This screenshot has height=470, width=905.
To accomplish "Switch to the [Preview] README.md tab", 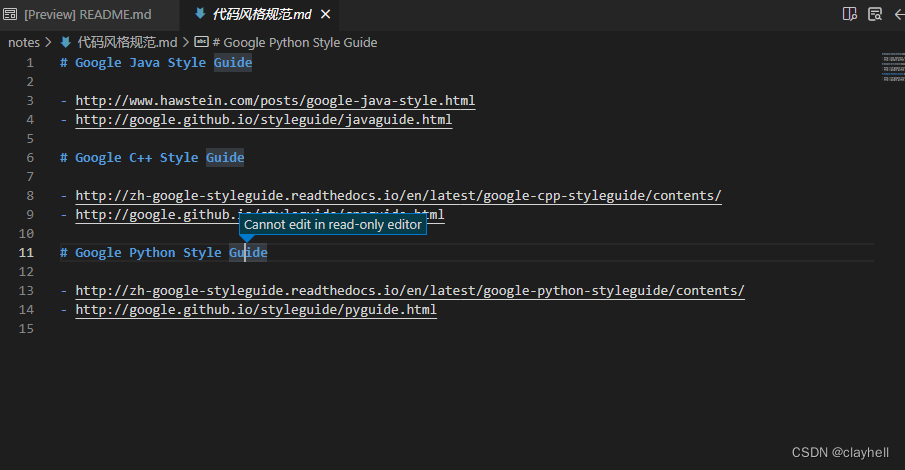I will point(89,14).
